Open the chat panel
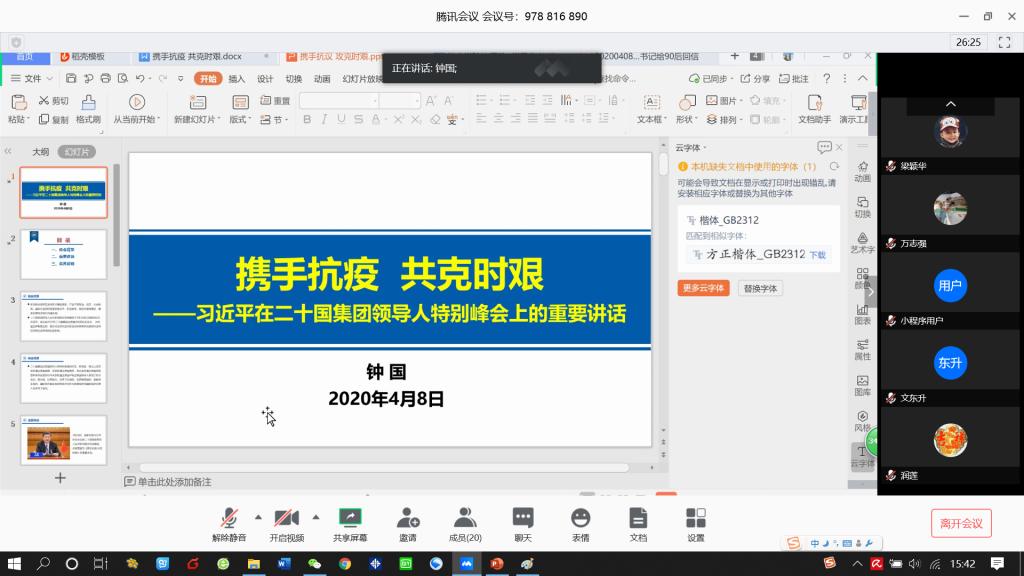 522,517
